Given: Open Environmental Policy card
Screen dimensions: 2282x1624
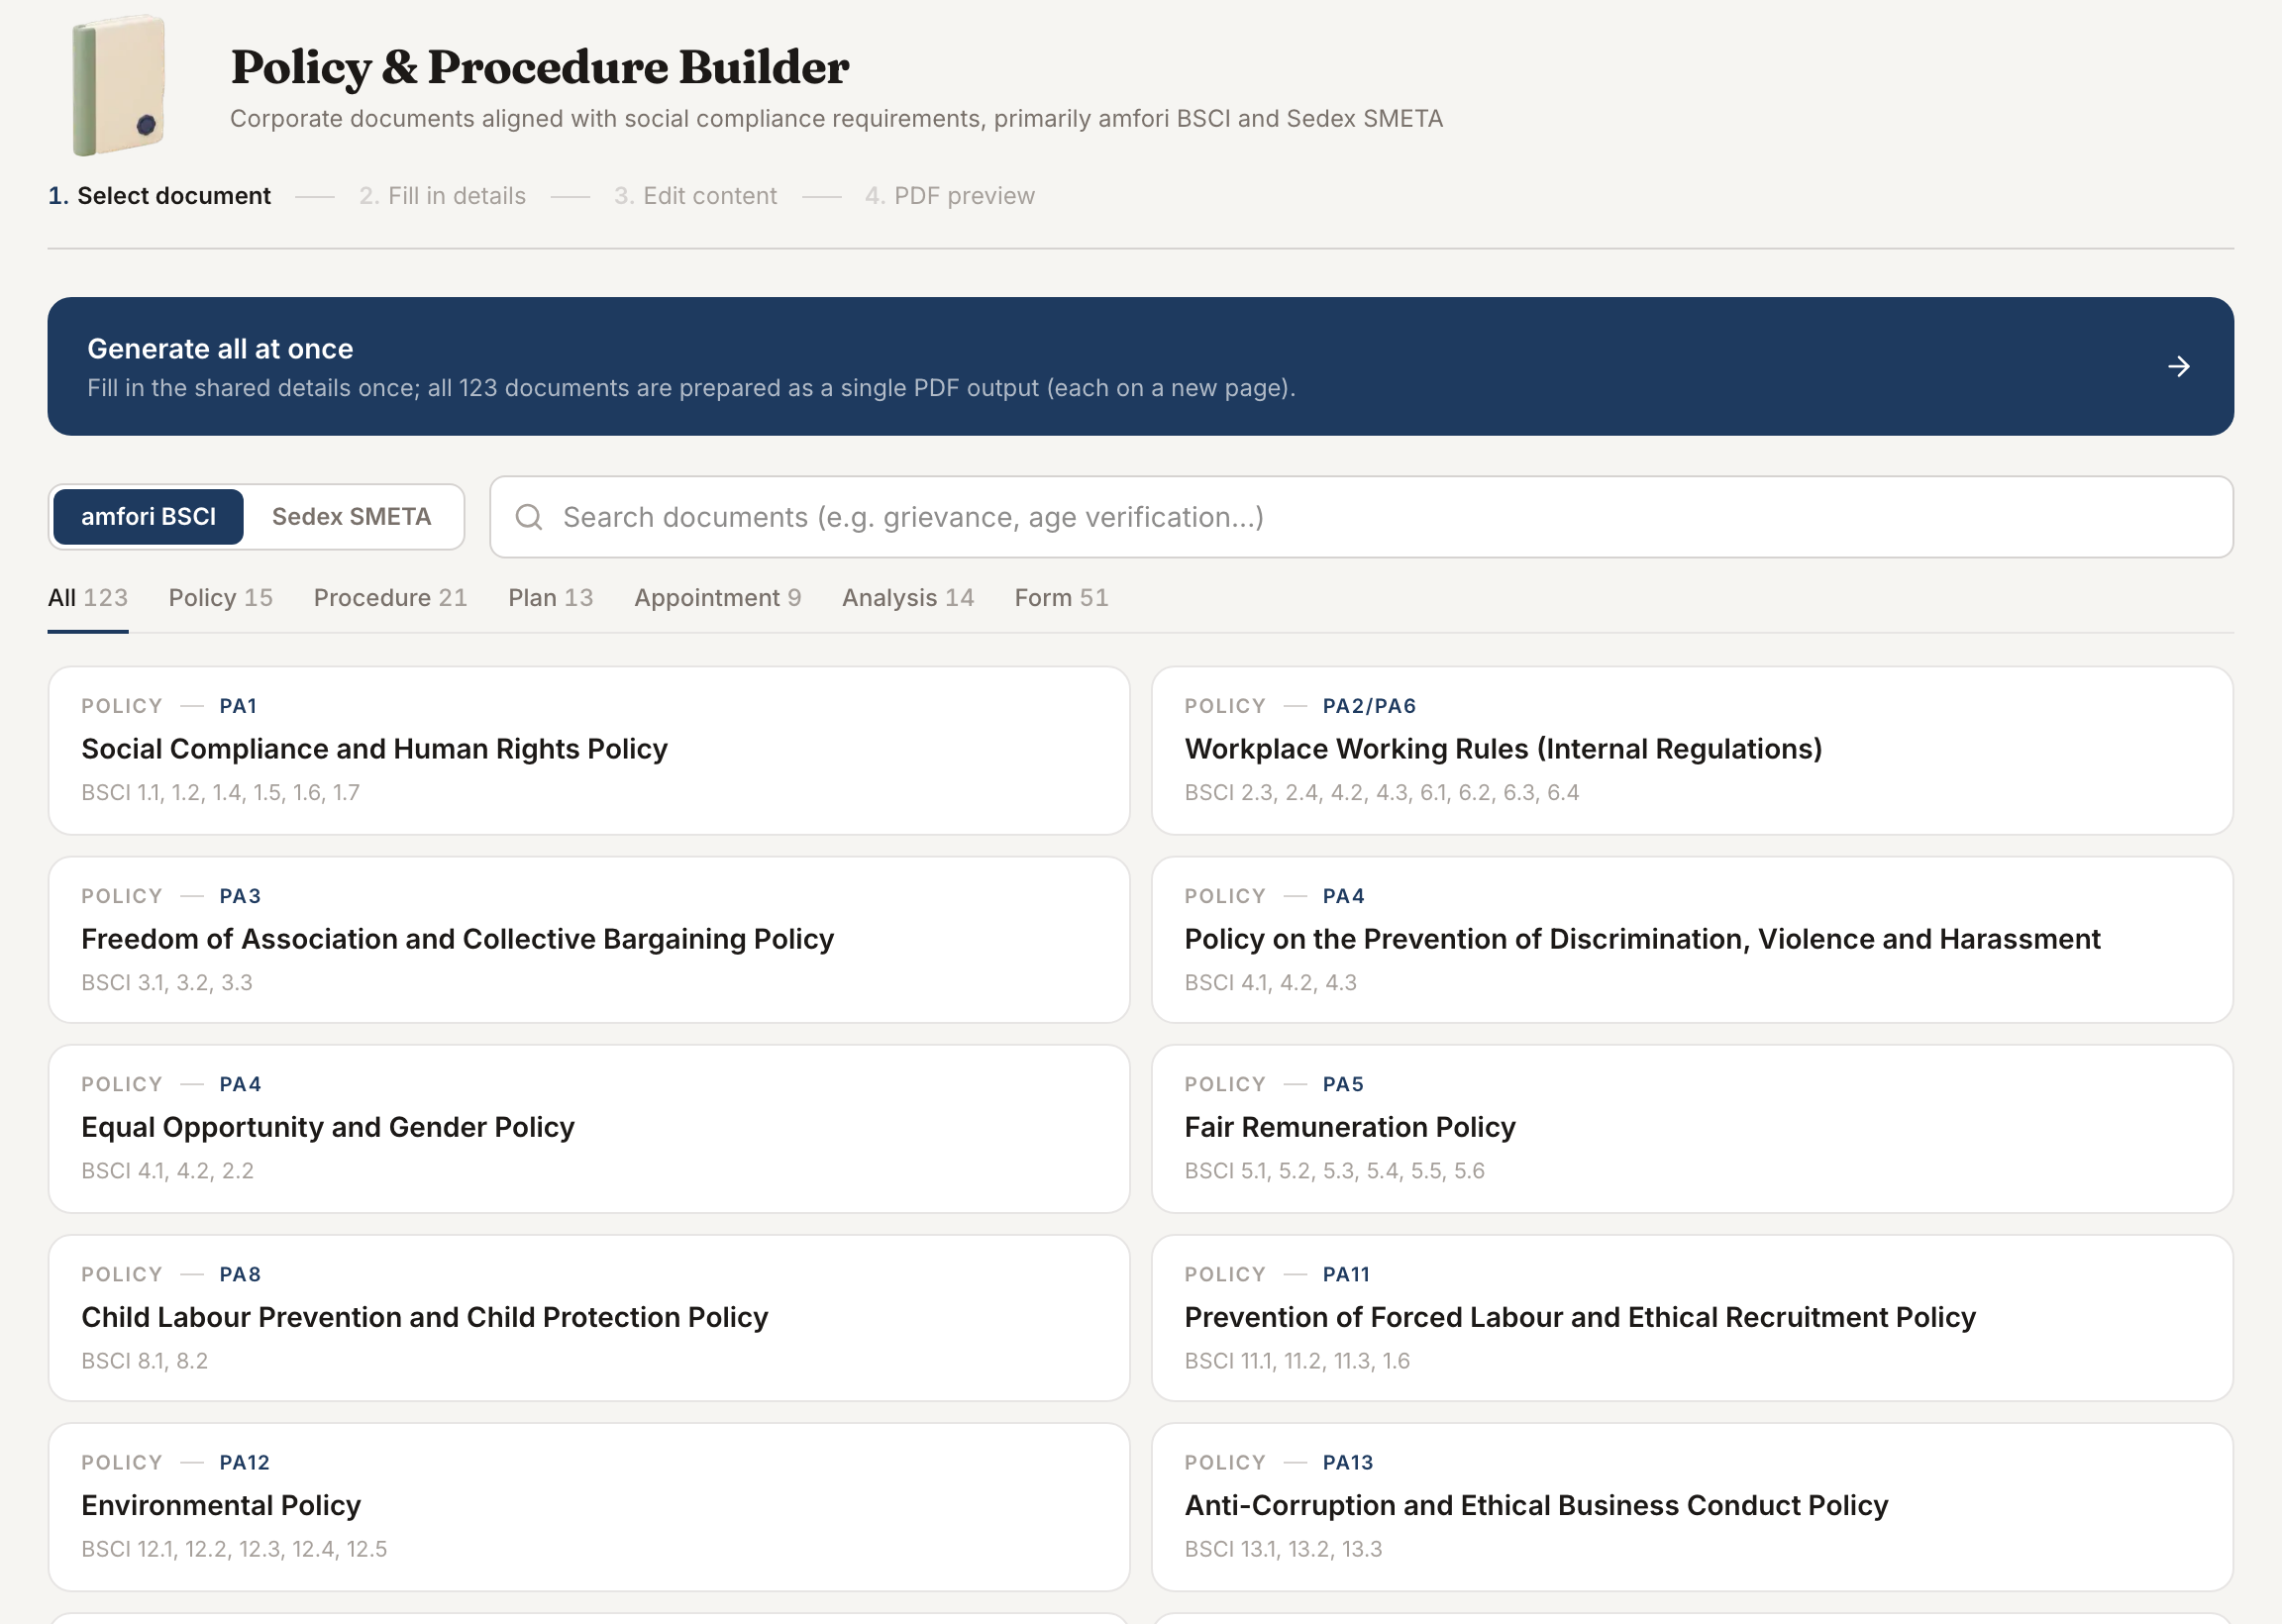Looking at the screenshot, I should [x=589, y=1507].
